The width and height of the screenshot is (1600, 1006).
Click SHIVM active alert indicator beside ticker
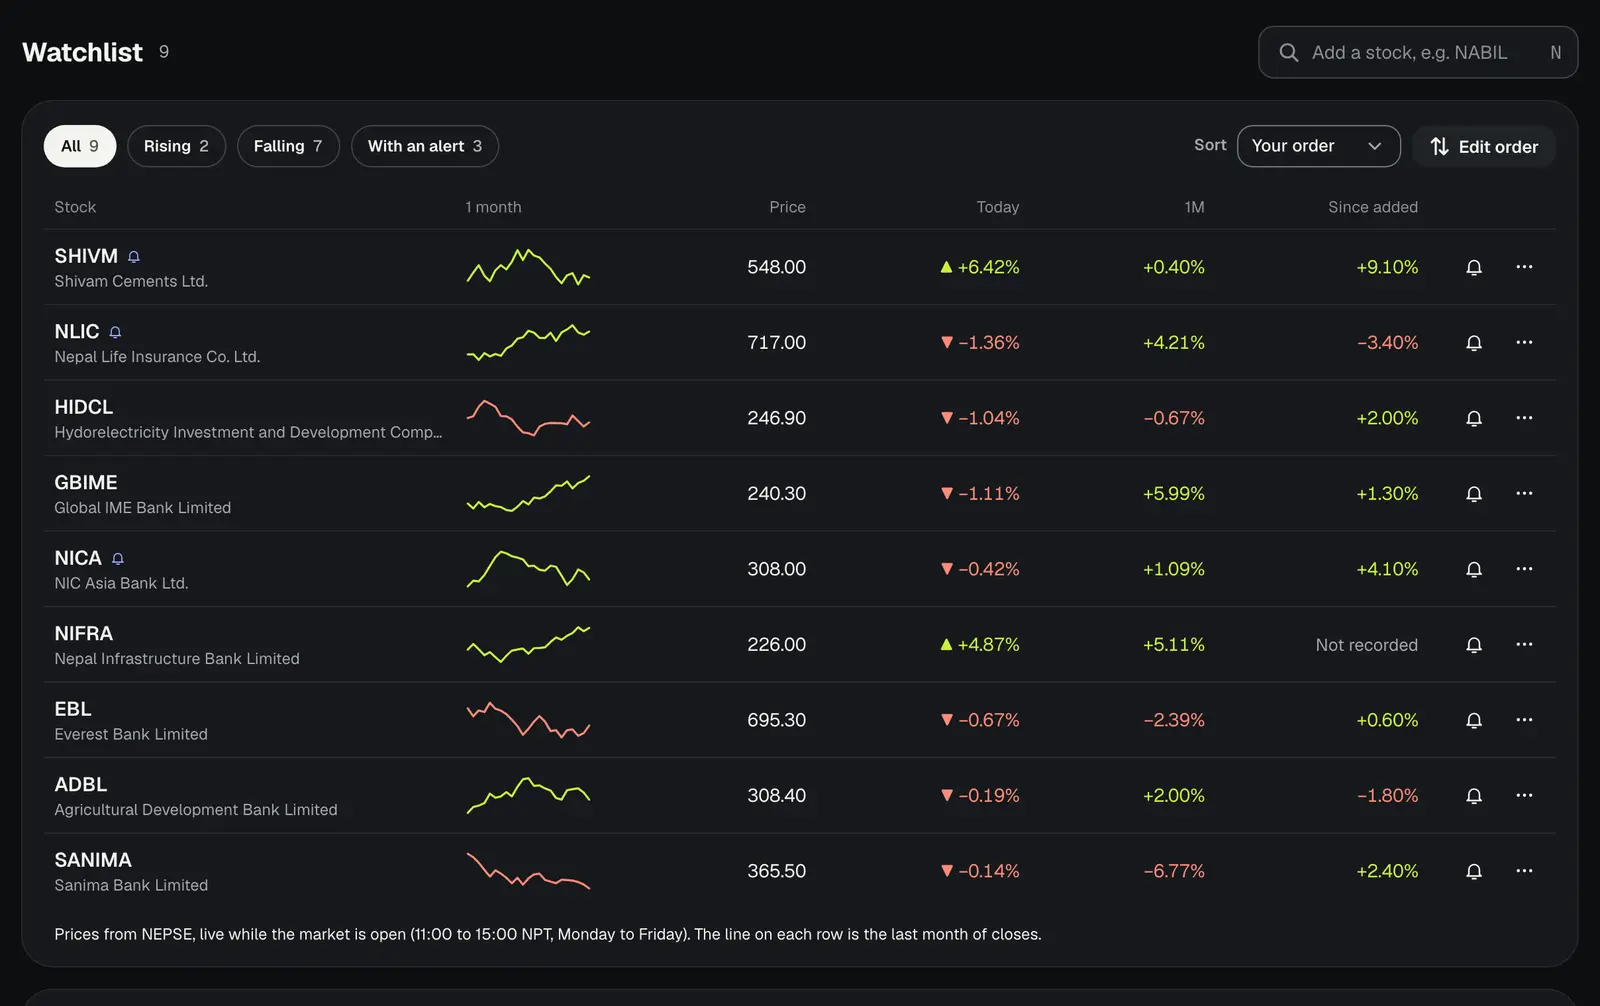click(134, 257)
